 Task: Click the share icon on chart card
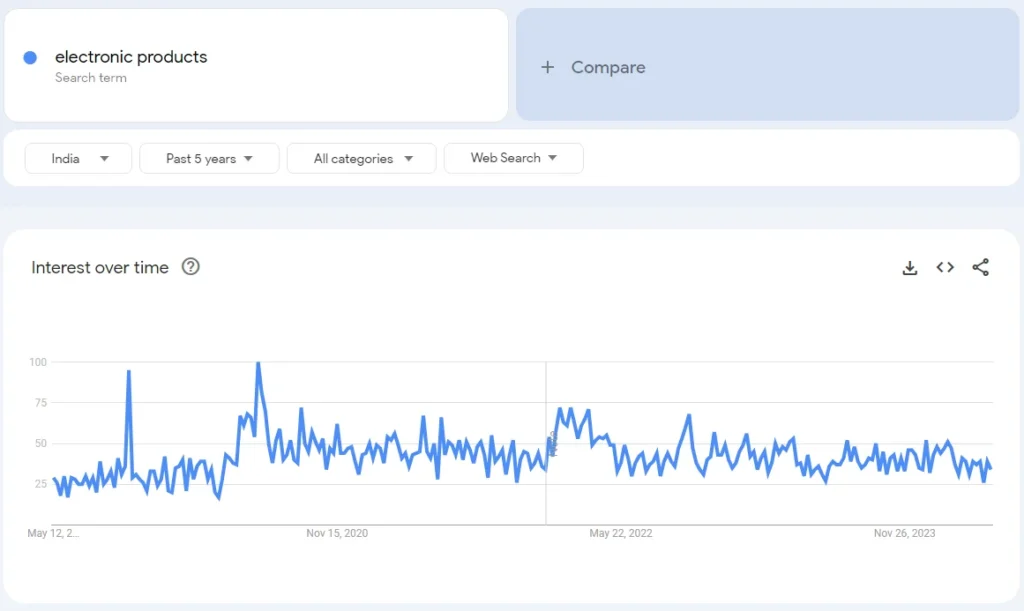click(980, 267)
